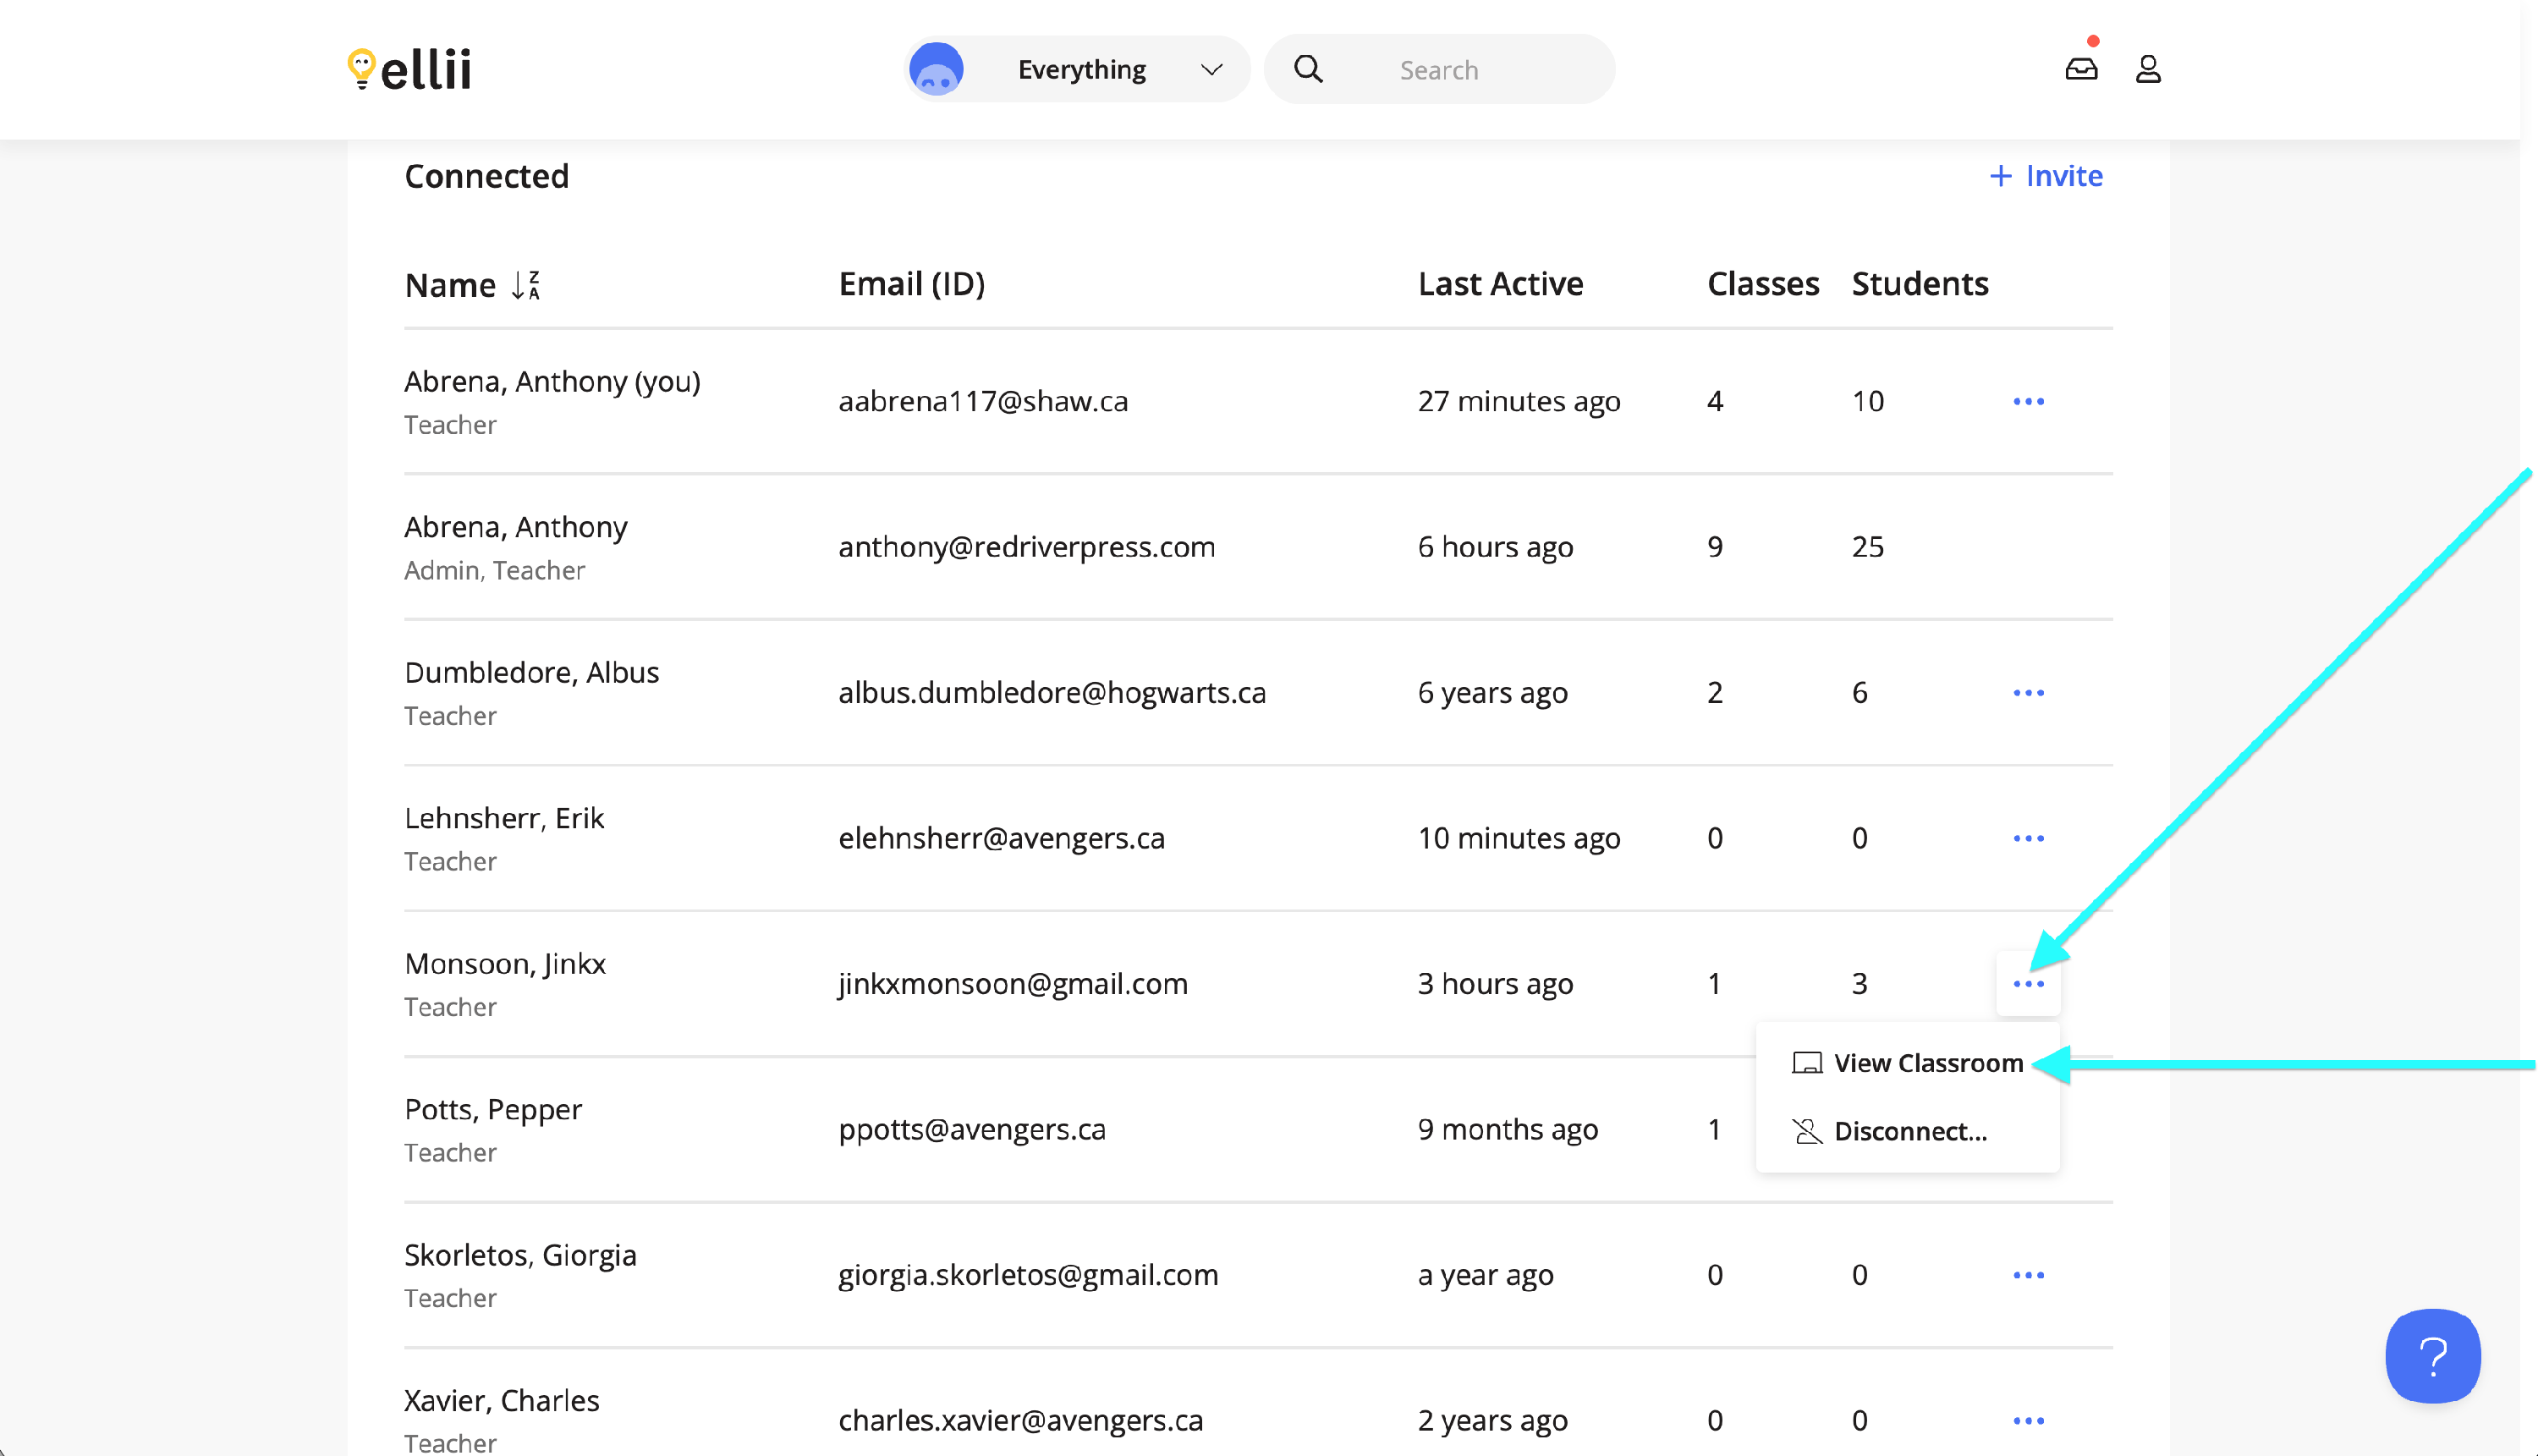2538x1456 pixels.
Task: Open the inbox notifications icon
Action: [x=2081, y=69]
